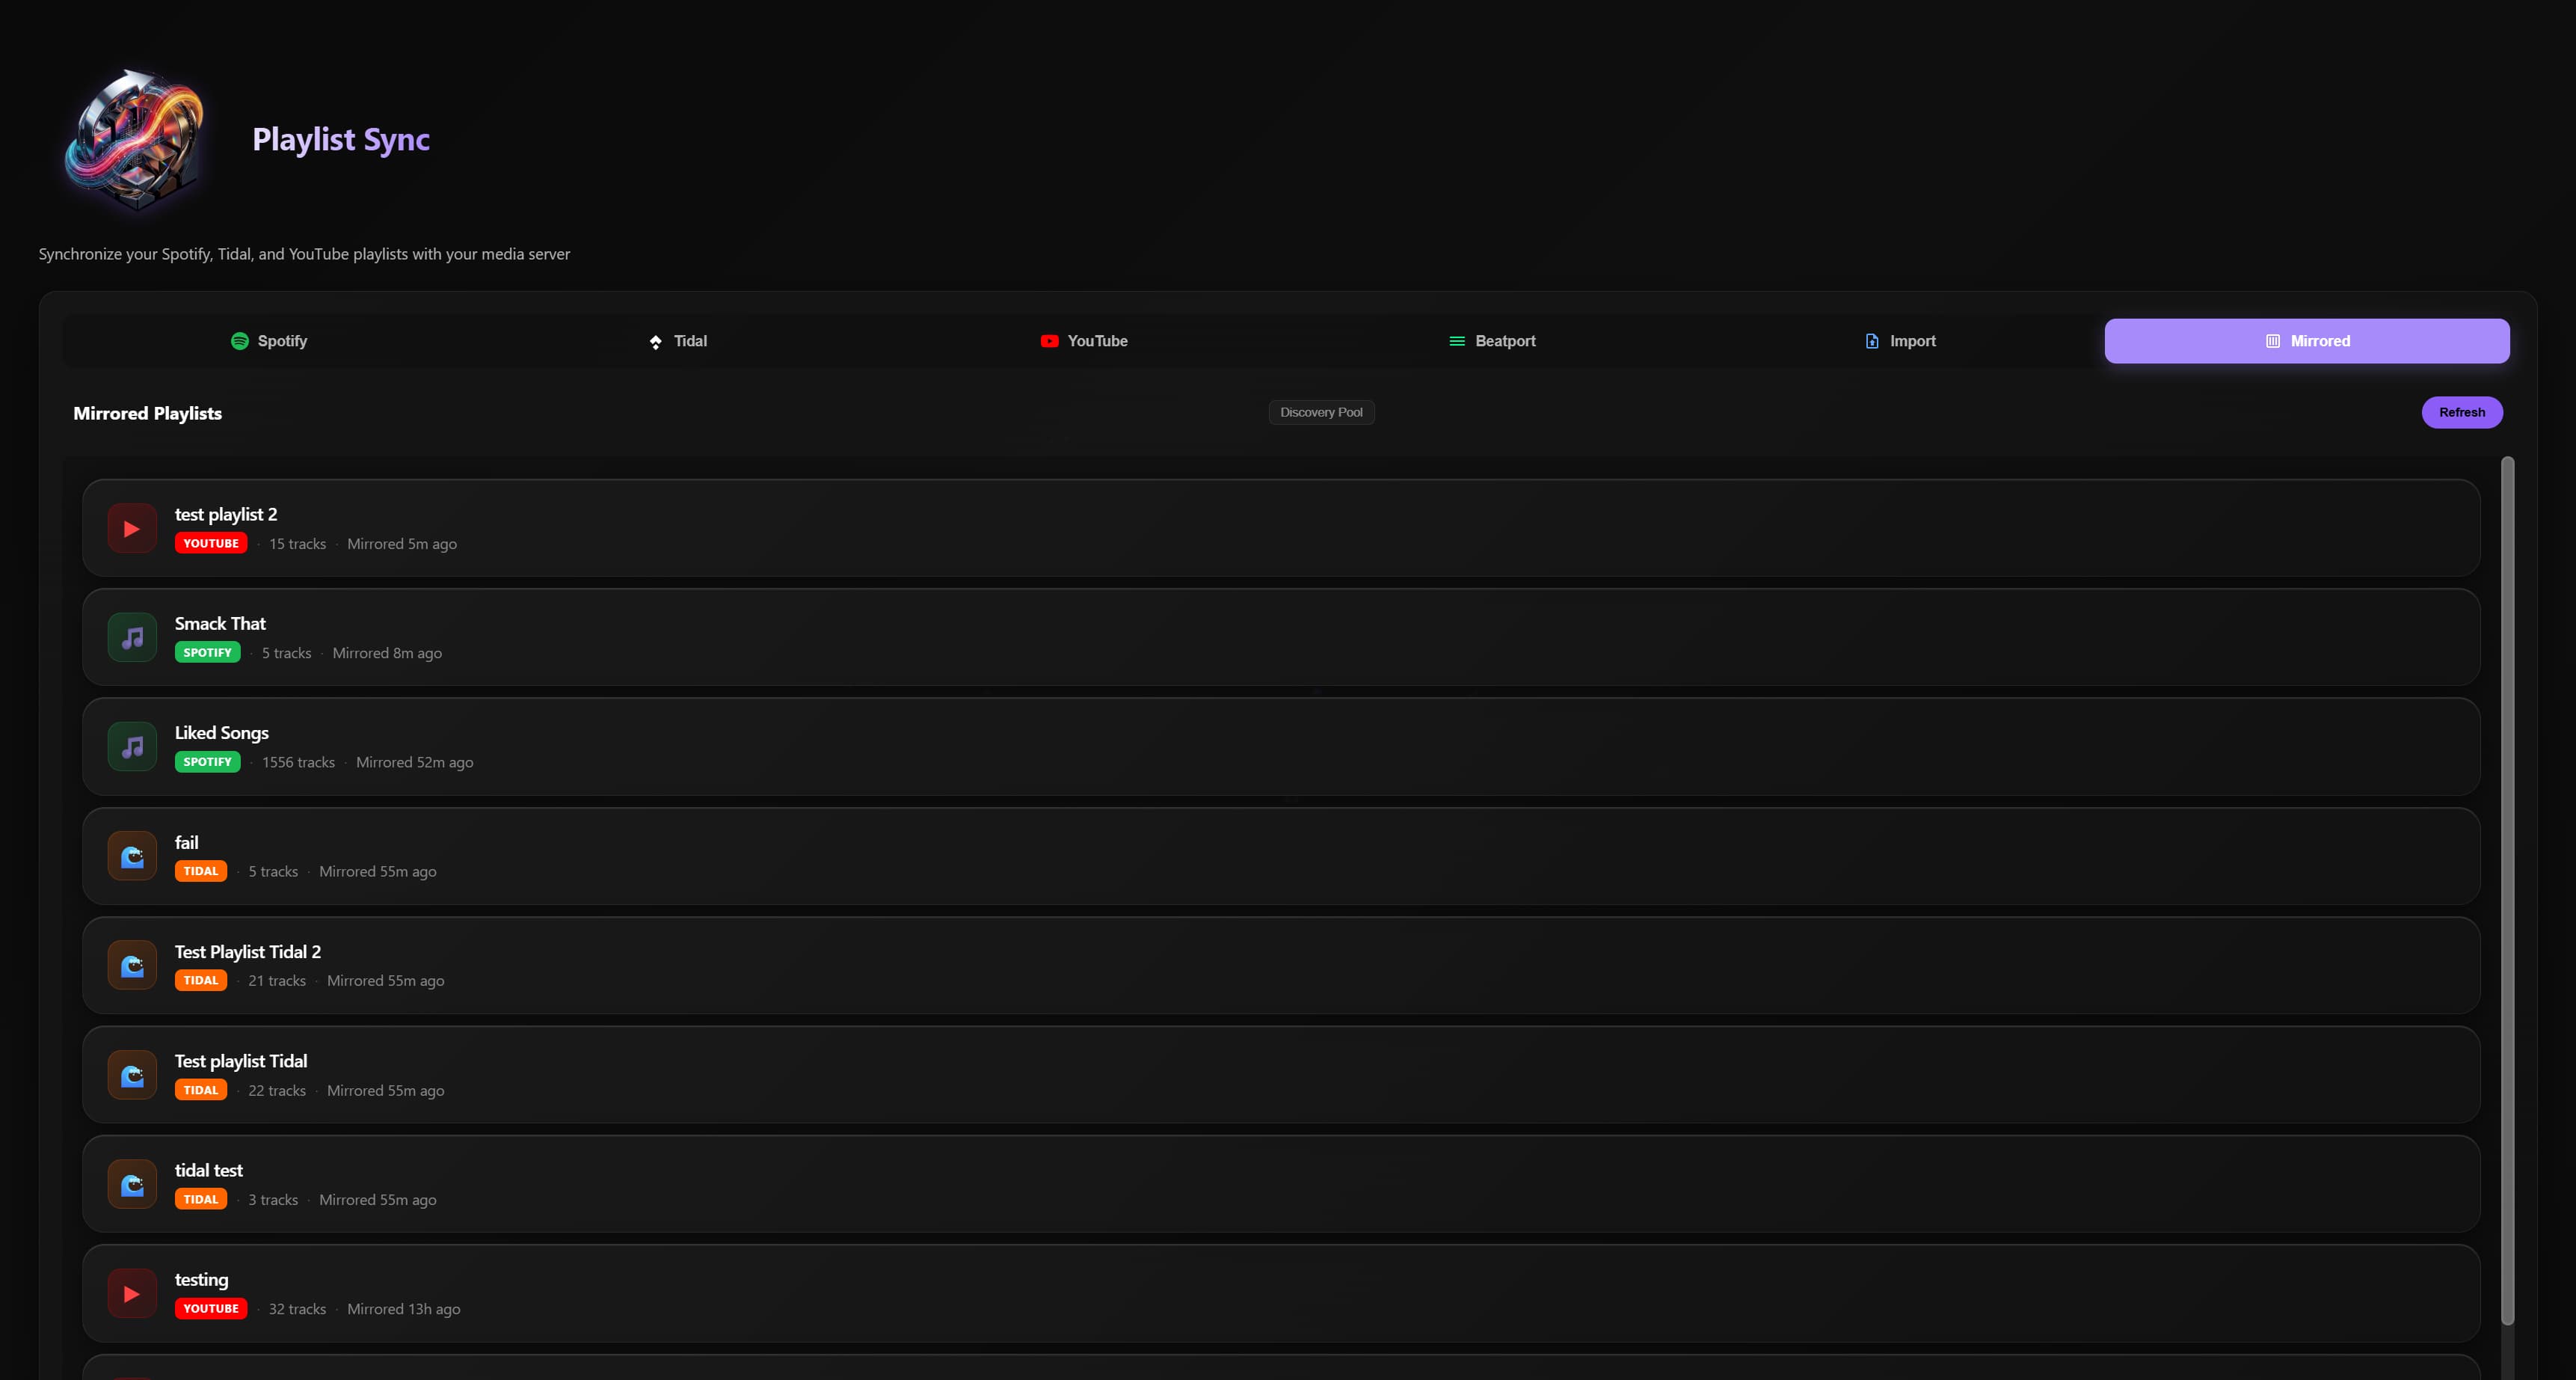Image resolution: width=2576 pixels, height=1380 pixels.
Task: Click '5 tracks' on Smack That playlist
Action: [x=286, y=653]
